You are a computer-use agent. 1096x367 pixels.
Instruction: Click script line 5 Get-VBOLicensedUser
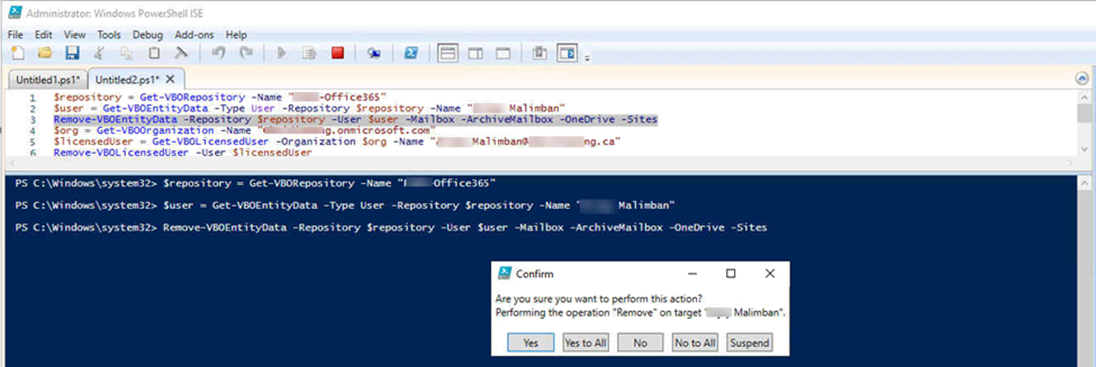[338, 141]
